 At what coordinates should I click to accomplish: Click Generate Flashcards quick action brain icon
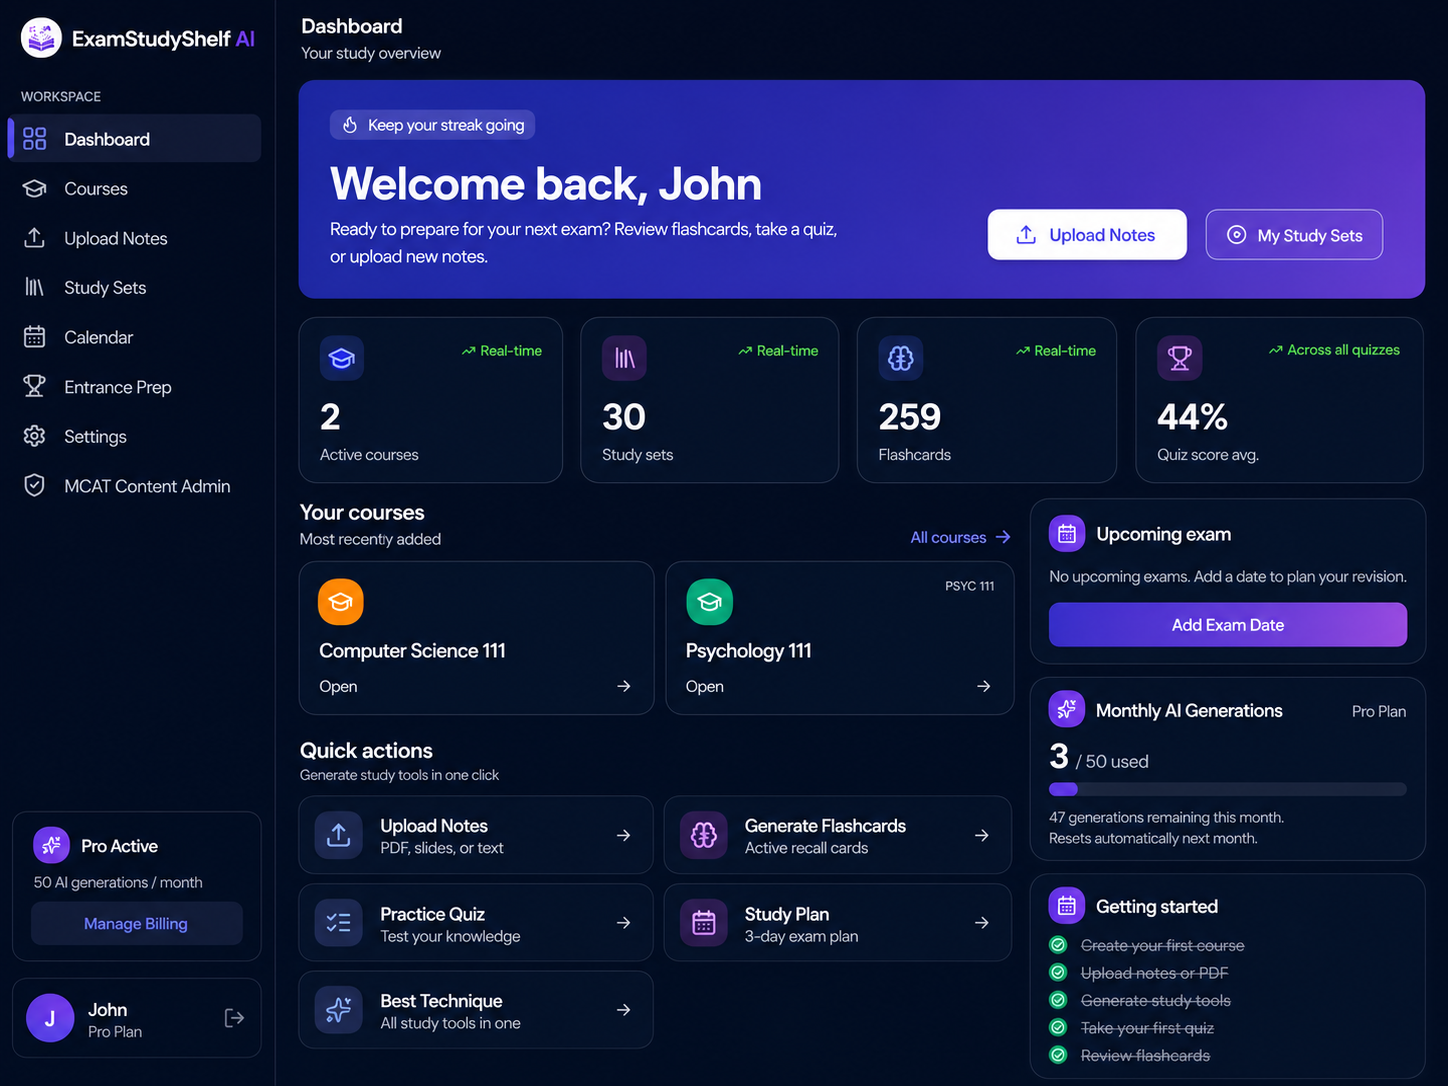click(x=704, y=835)
